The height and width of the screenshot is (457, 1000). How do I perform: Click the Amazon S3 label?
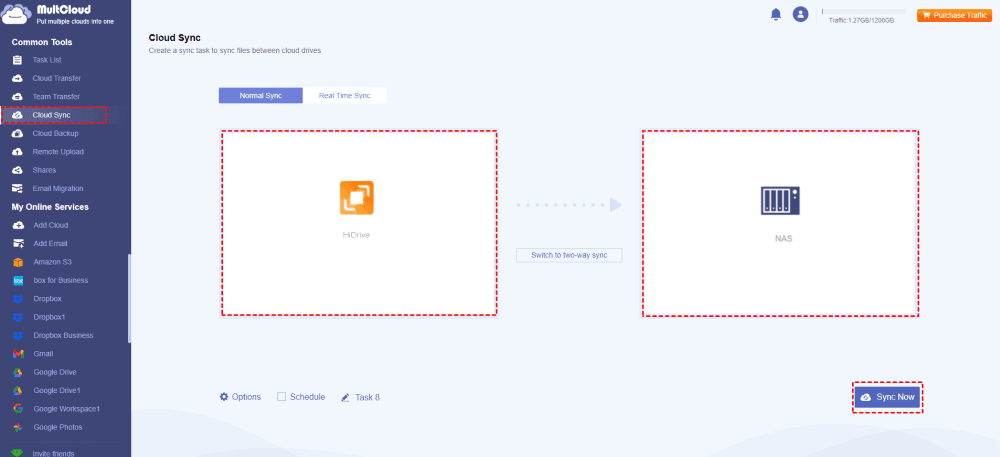pos(52,262)
